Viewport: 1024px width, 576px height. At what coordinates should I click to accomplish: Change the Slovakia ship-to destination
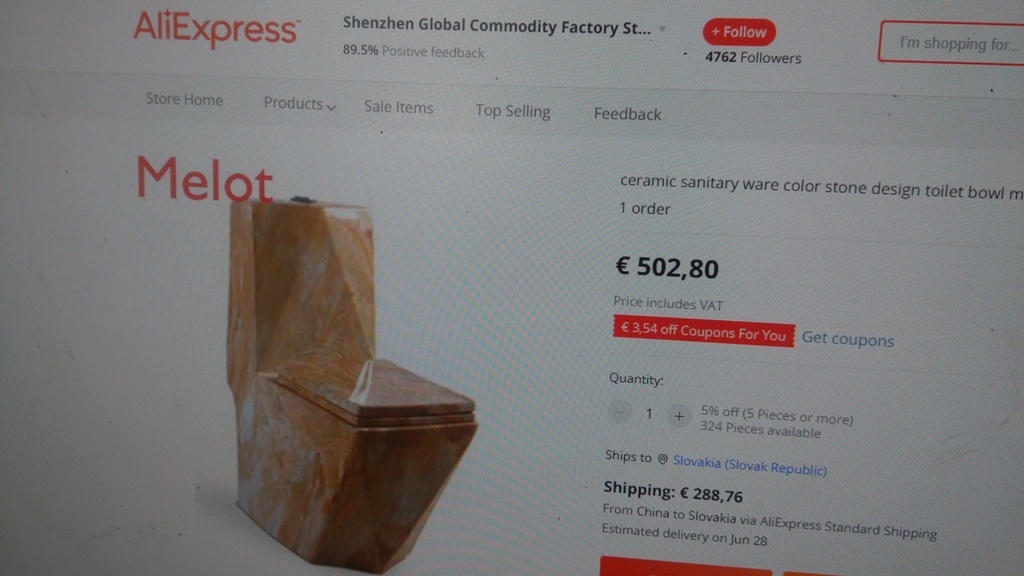pyautogui.click(x=750, y=465)
